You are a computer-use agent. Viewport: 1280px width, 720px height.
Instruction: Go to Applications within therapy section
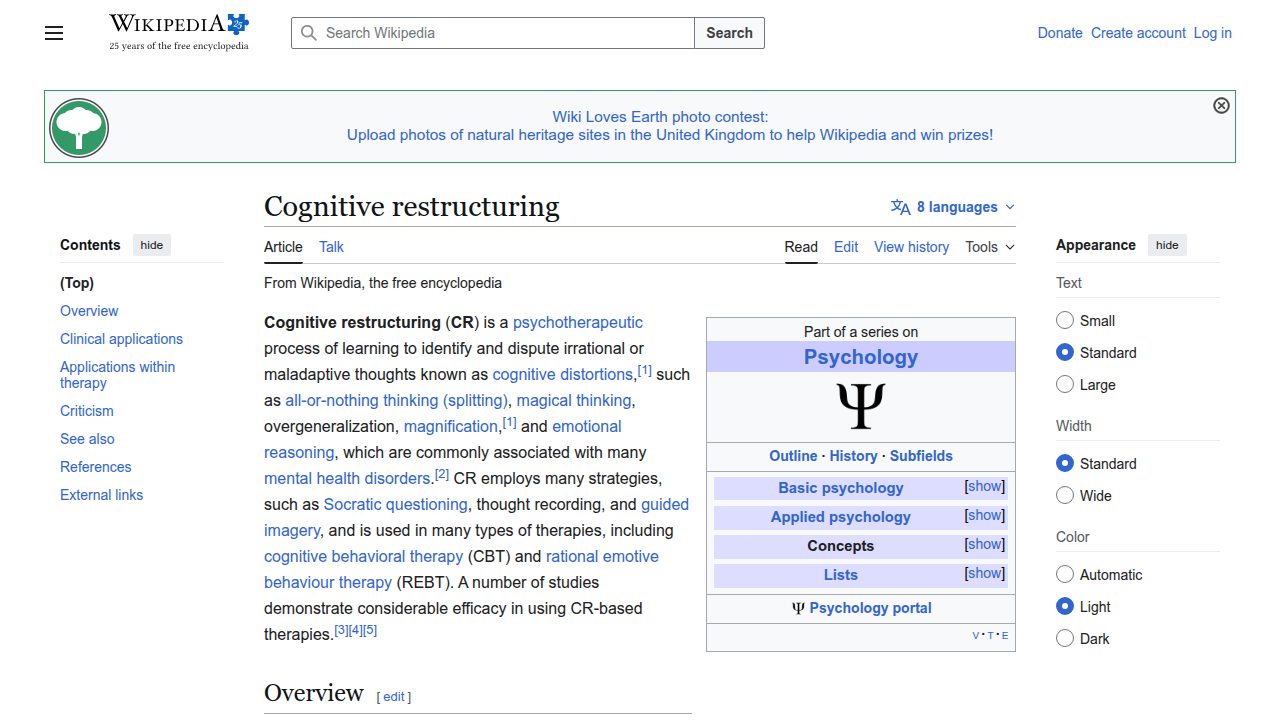[x=117, y=375]
